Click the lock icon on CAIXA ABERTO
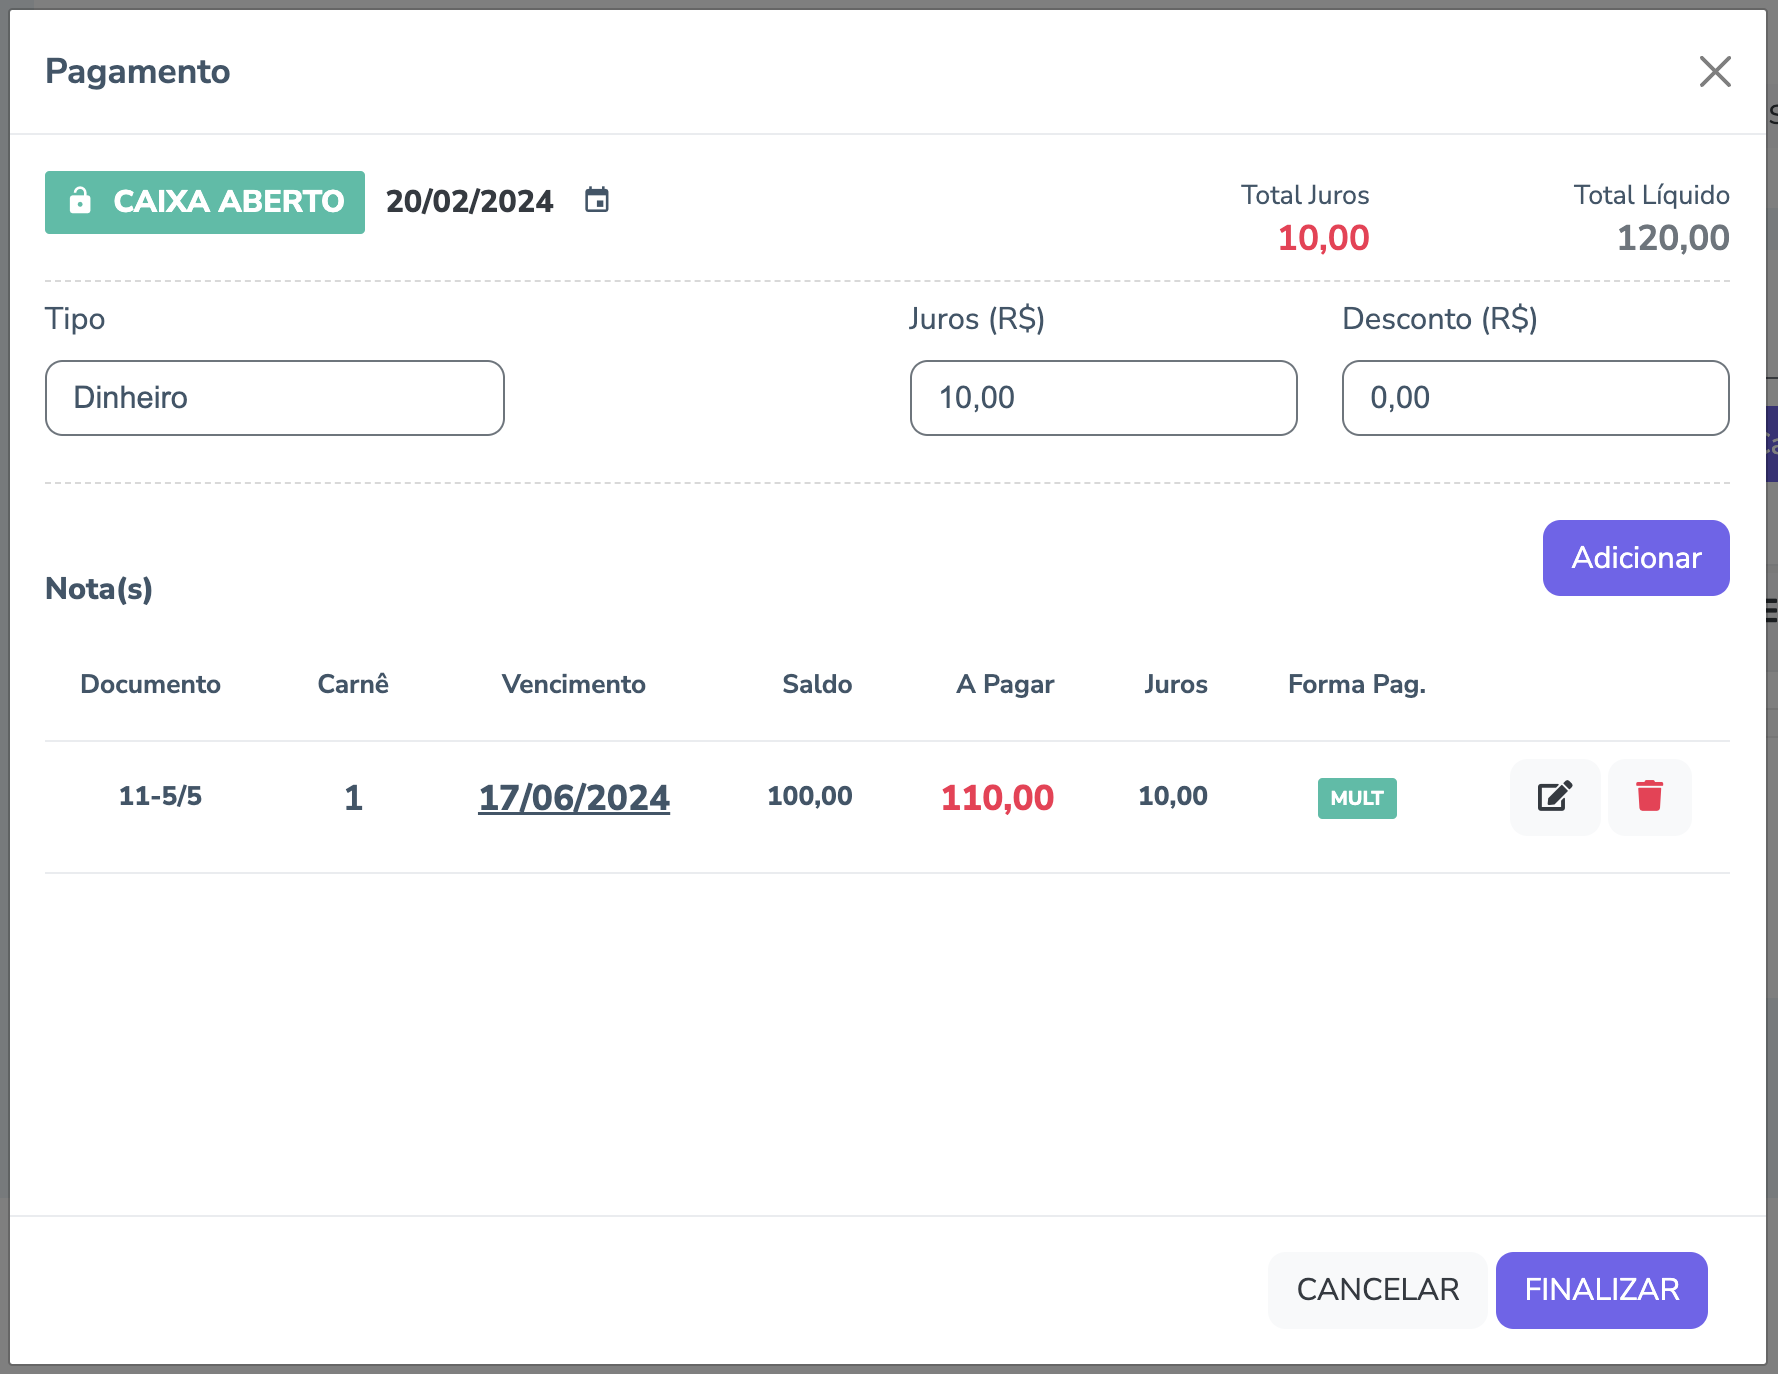Image resolution: width=1778 pixels, height=1374 pixels. 80,201
